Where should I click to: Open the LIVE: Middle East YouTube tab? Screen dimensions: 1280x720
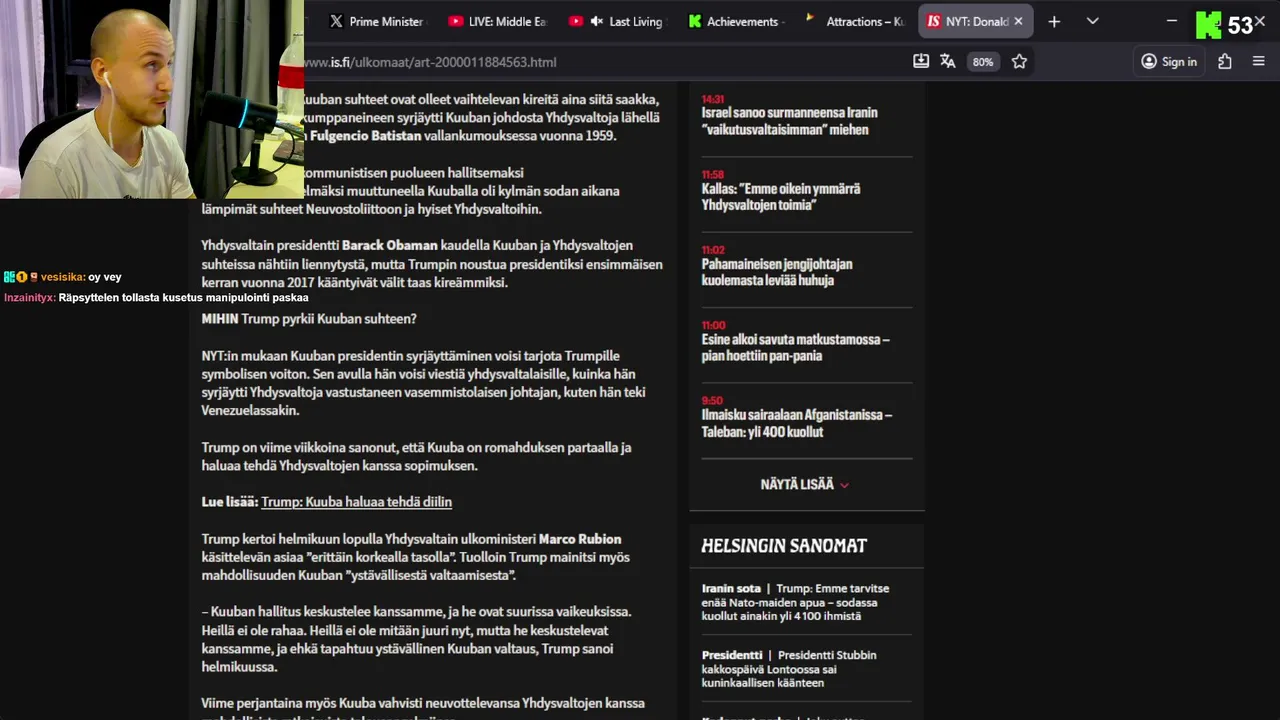pos(497,21)
